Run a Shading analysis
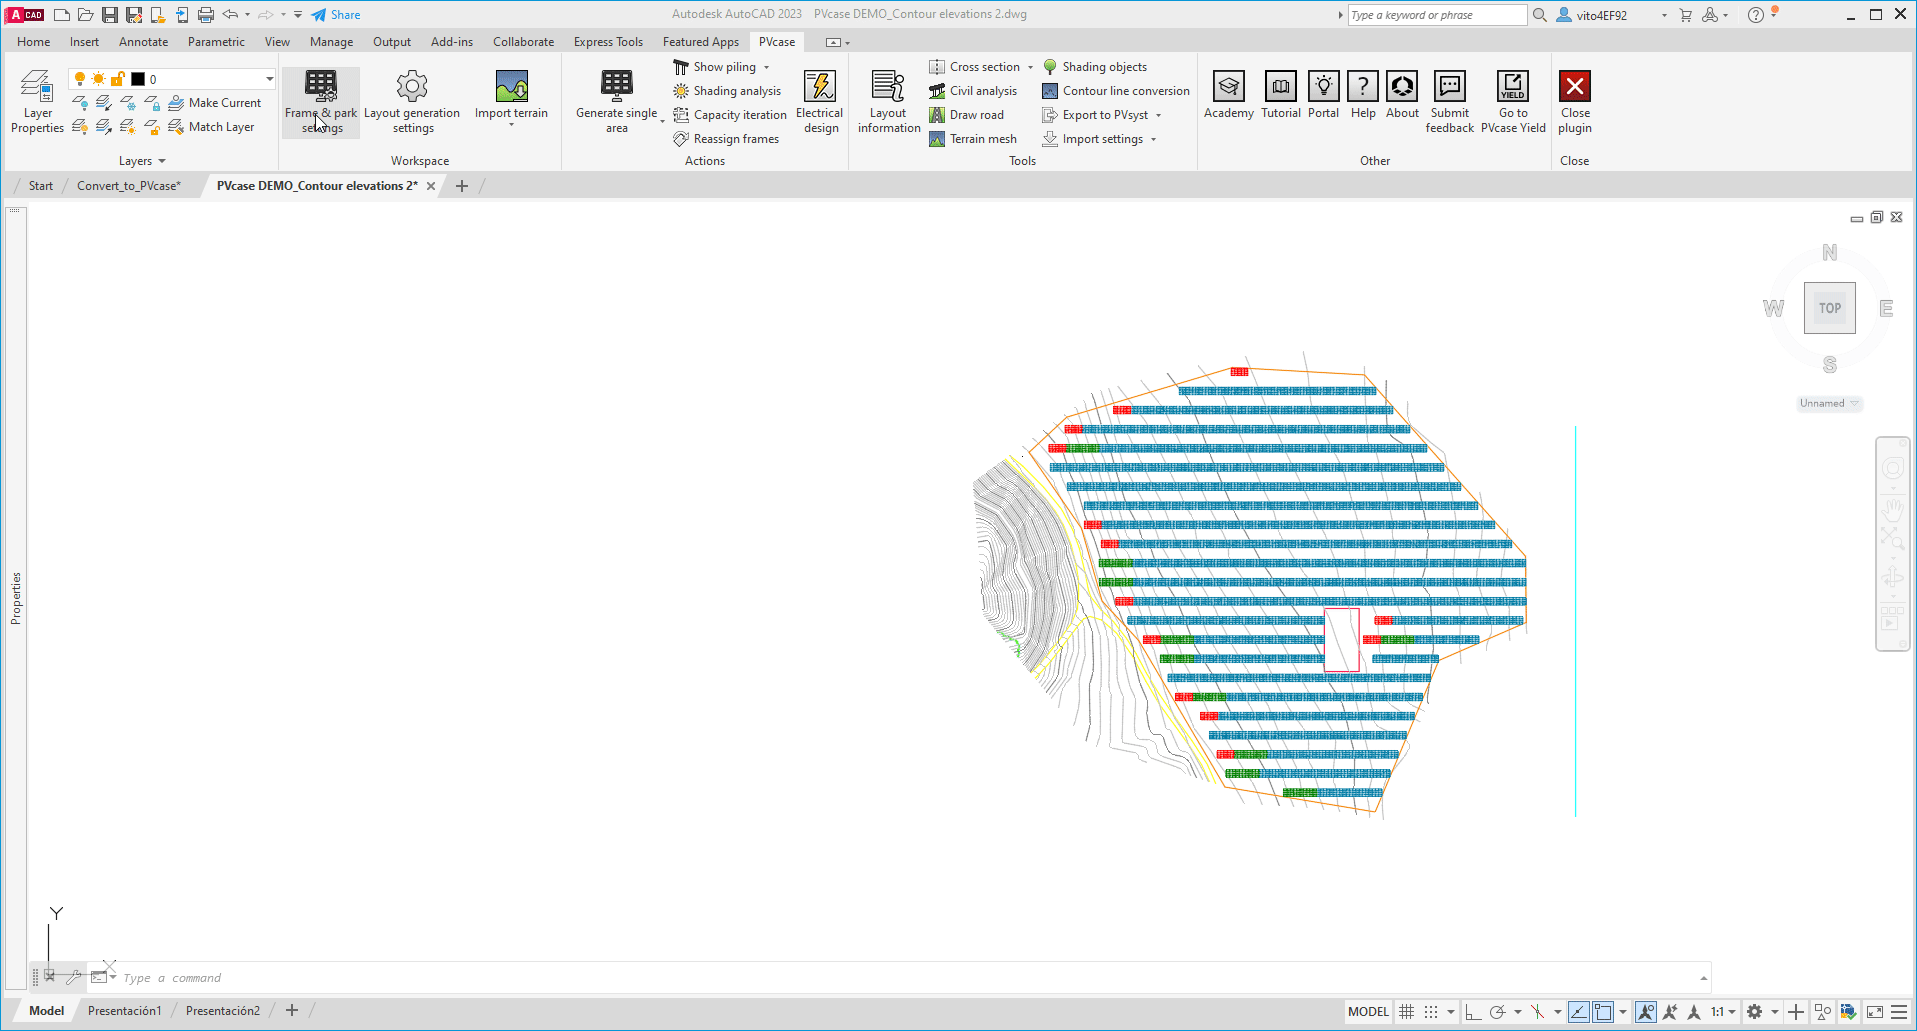This screenshot has height=1031, width=1917. (x=727, y=90)
